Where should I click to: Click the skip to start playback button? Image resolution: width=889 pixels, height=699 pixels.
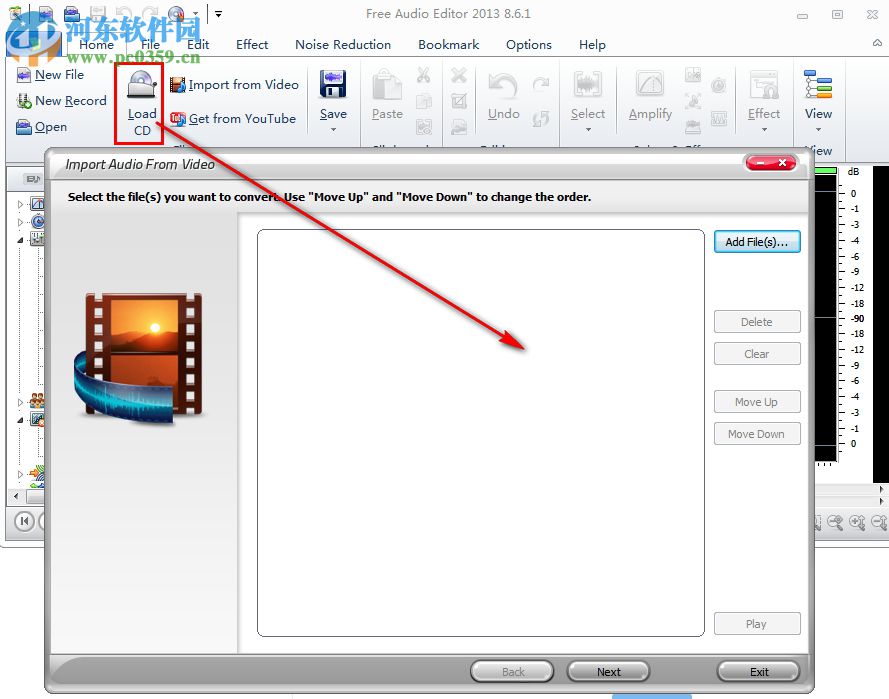[x=24, y=521]
